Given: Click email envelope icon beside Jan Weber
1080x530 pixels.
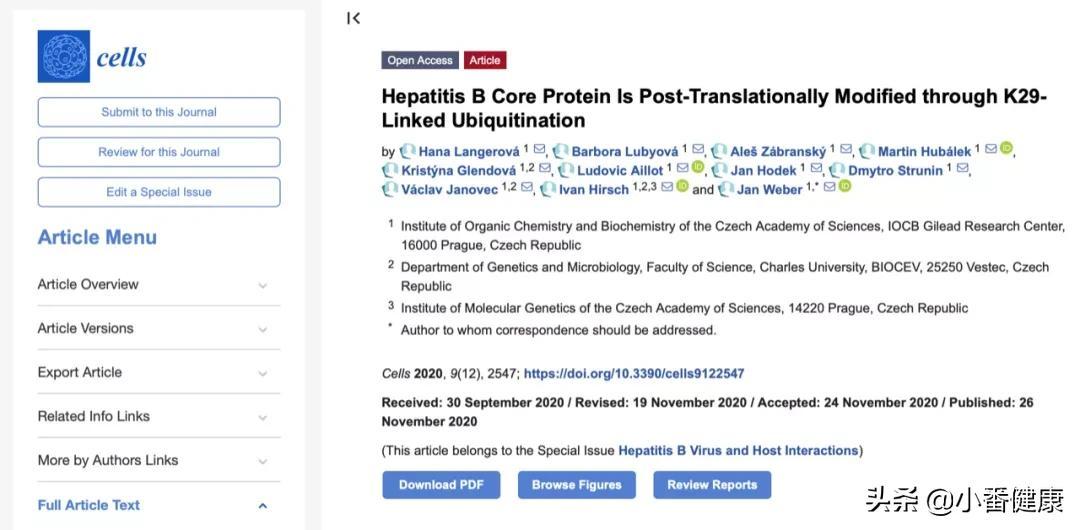Looking at the screenshot, I should pyautogui.click(x=830, y=187).
